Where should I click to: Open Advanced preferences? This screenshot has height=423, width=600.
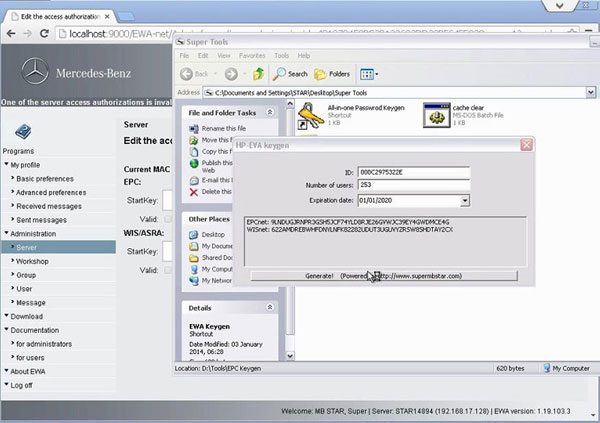[51, 192]
